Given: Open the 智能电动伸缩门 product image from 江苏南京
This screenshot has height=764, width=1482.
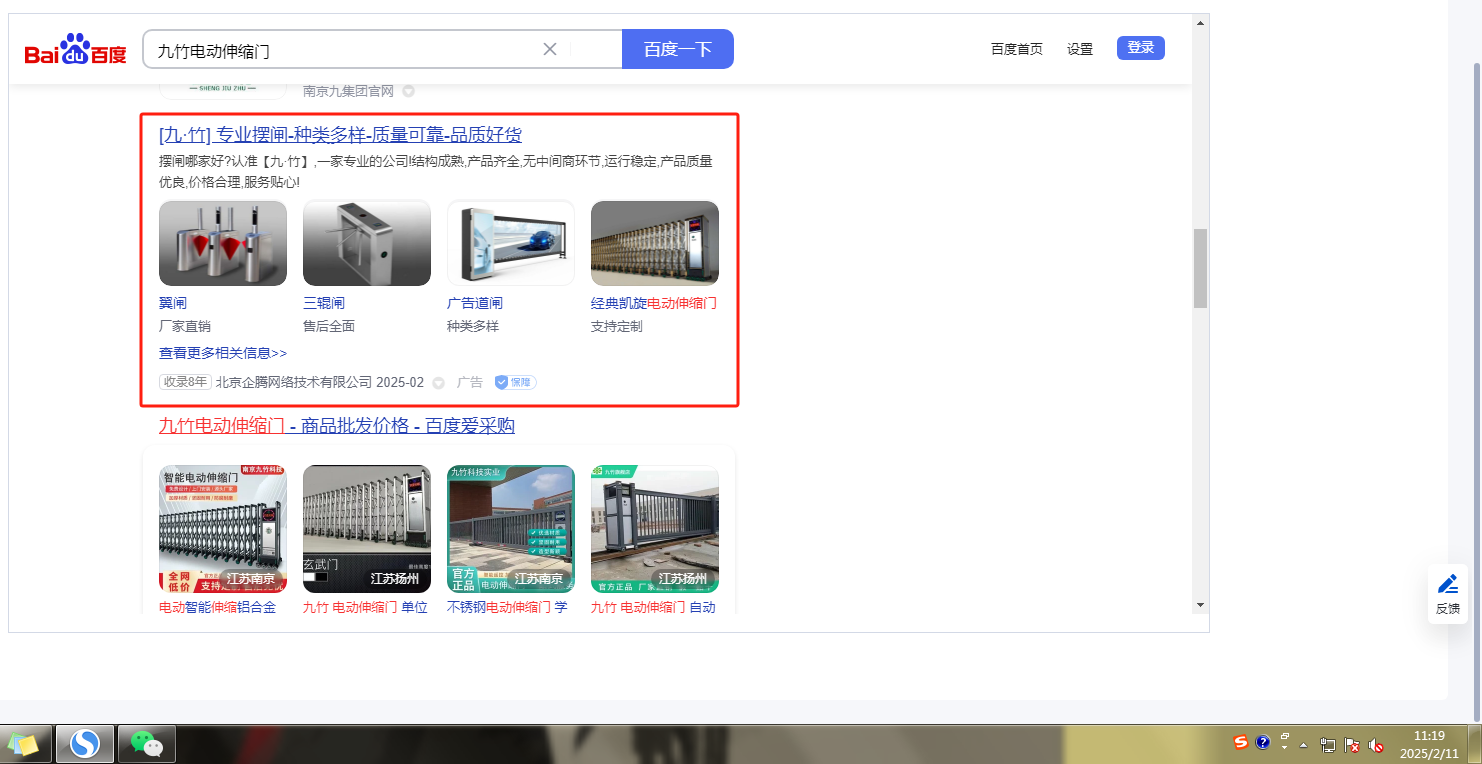Looking at the screenshot, I should coord(223,529).
